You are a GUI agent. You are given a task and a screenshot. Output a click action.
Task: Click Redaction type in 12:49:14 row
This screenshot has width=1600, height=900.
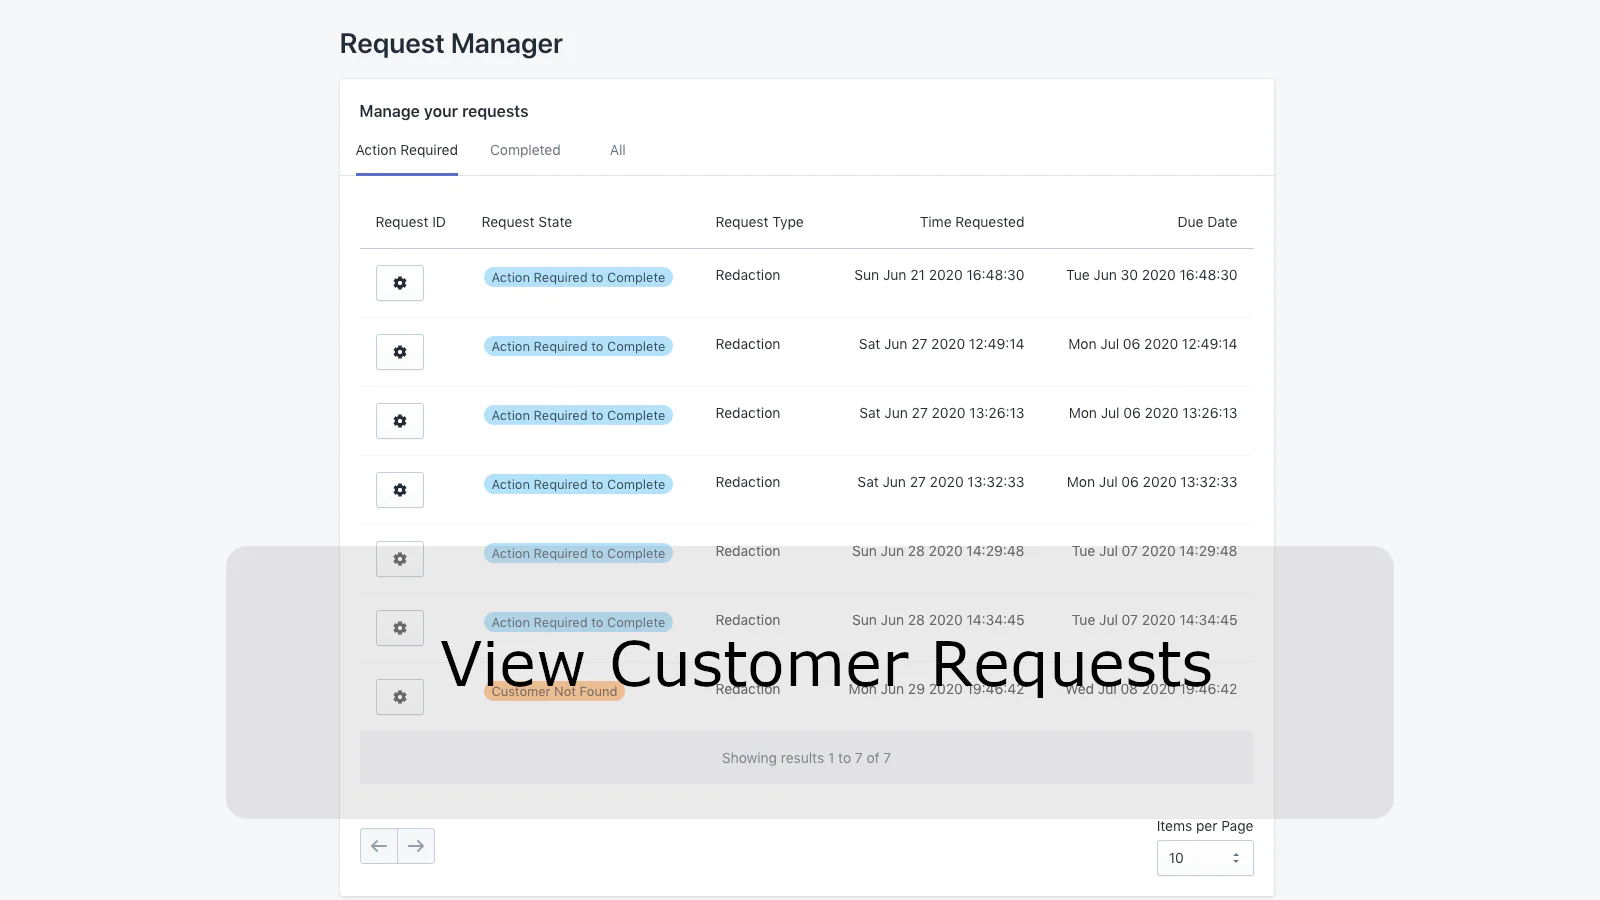[x=748, y=344]
